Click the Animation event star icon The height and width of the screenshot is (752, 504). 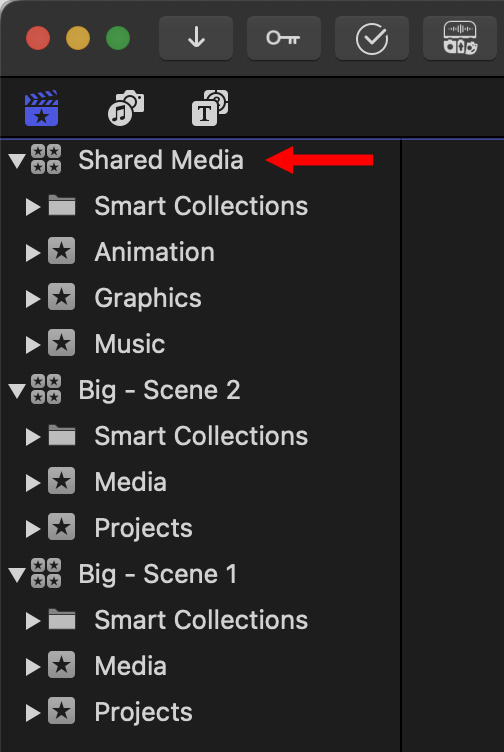(61, 251)
